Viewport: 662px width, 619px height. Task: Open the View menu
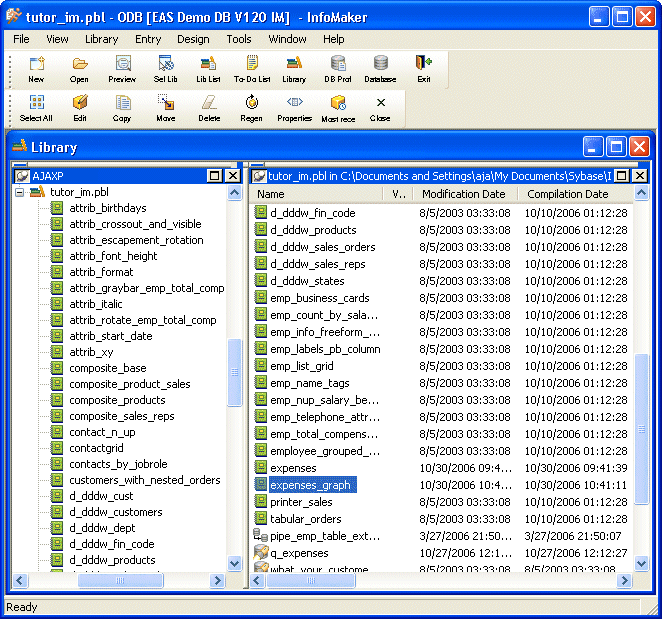click(x=57, y=39)
